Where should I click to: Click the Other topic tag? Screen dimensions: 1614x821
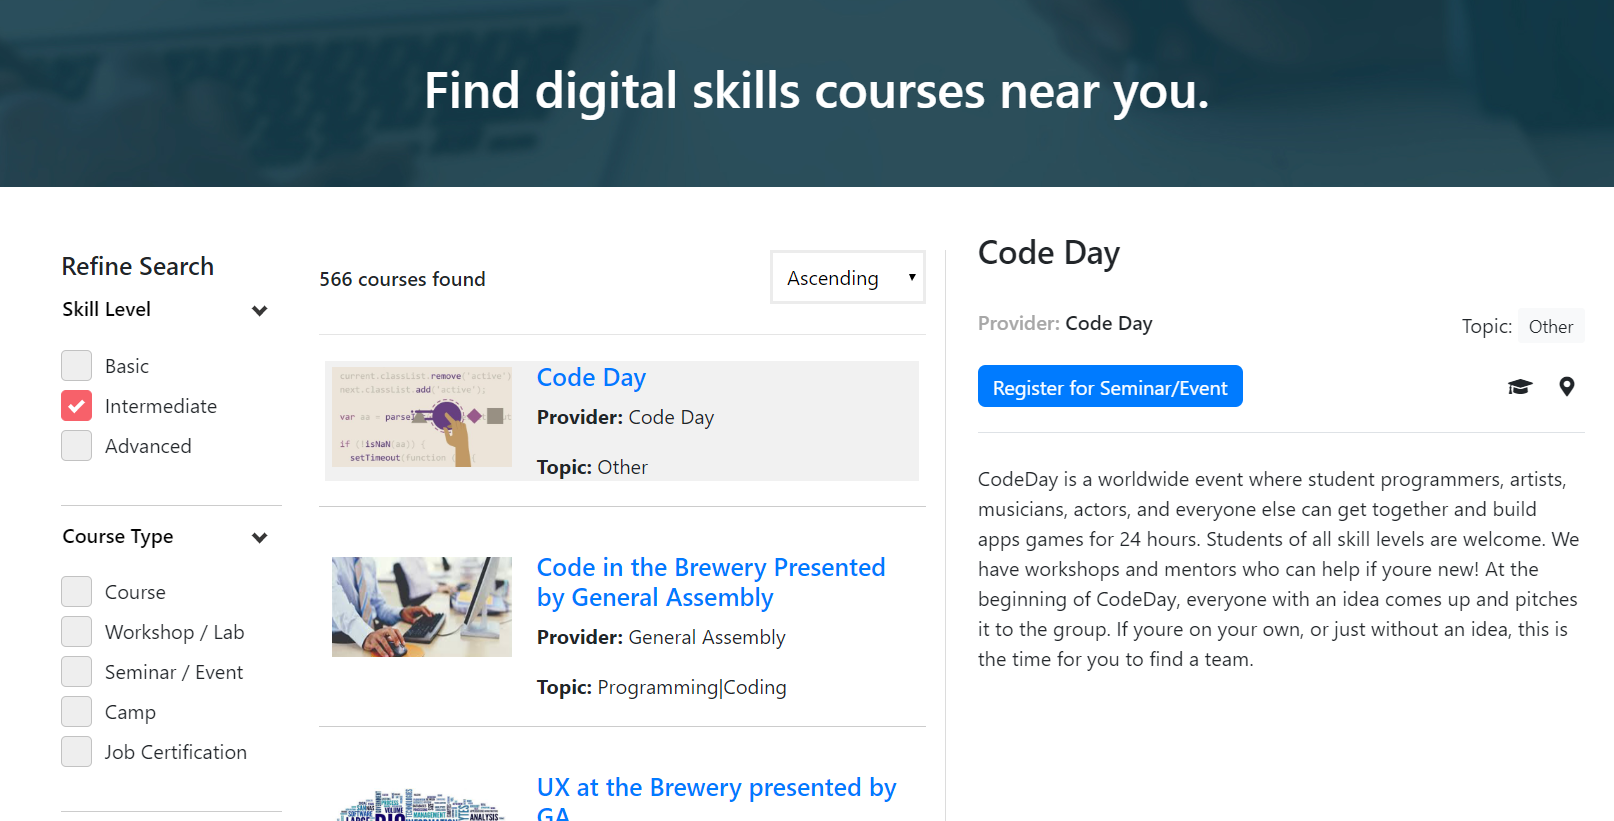1551,326
